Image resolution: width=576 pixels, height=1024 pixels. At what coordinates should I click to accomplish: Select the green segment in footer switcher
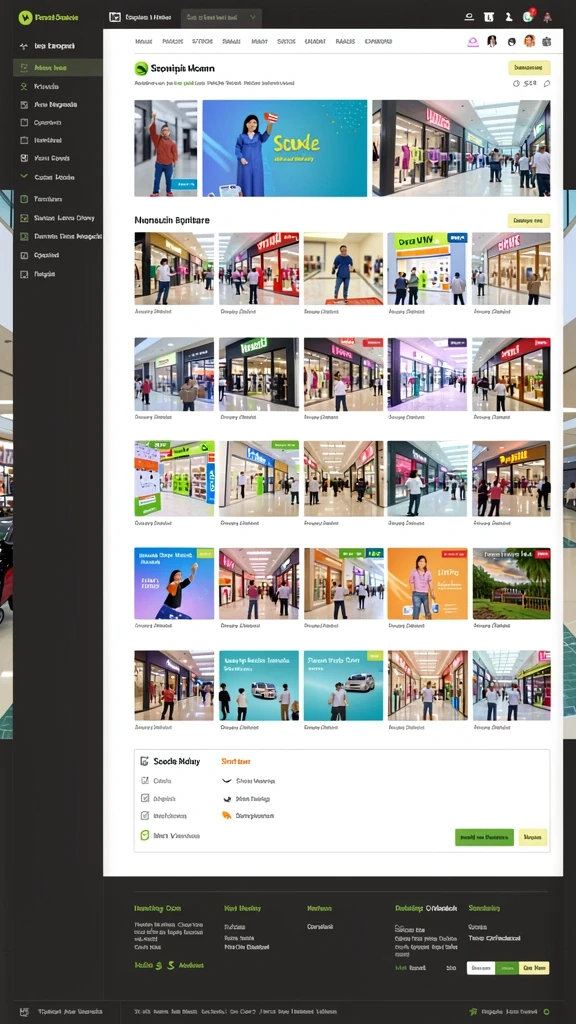tap(507, 968)
